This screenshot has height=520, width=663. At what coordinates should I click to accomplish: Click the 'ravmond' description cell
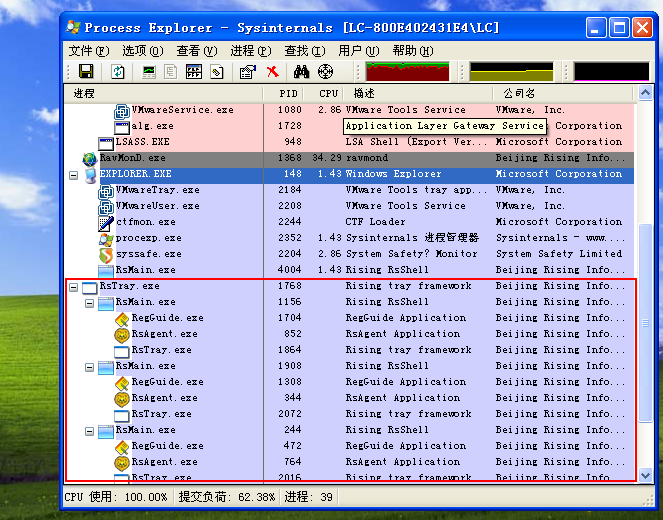click(x=367, y=158)
